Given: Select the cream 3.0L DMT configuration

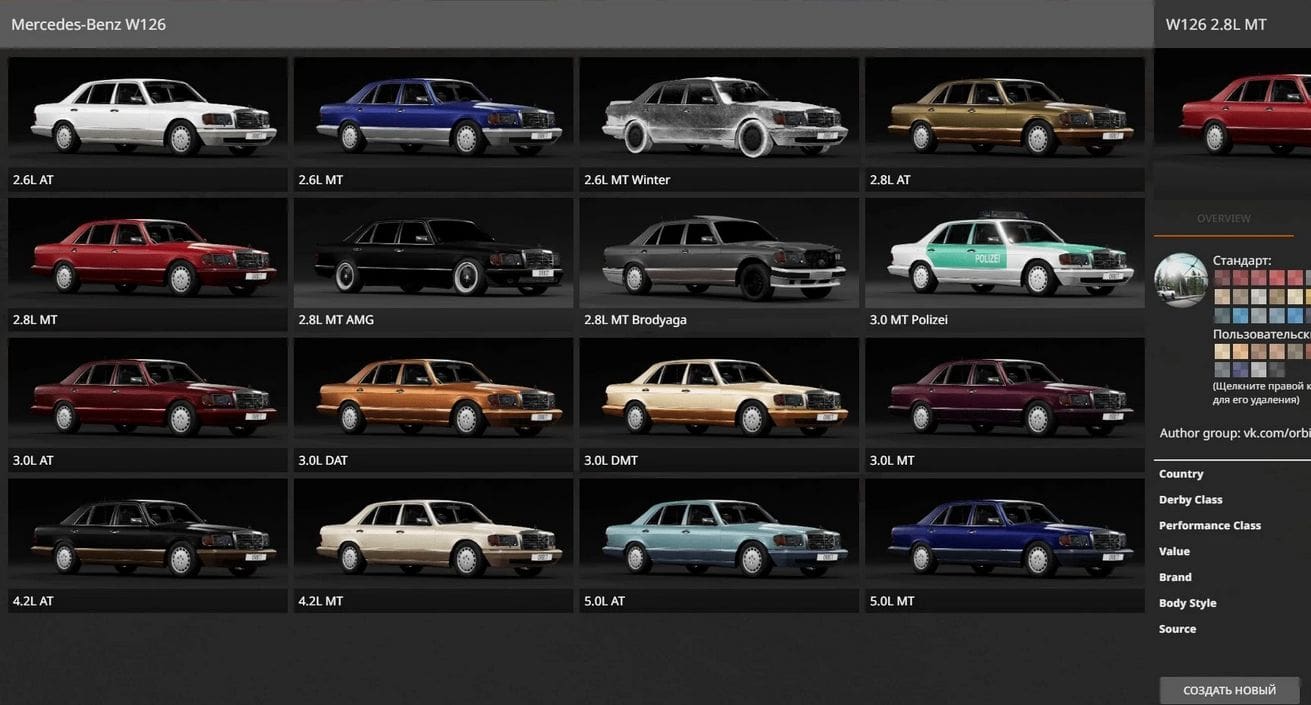Looking at the screenshot, I should (719, 397).
